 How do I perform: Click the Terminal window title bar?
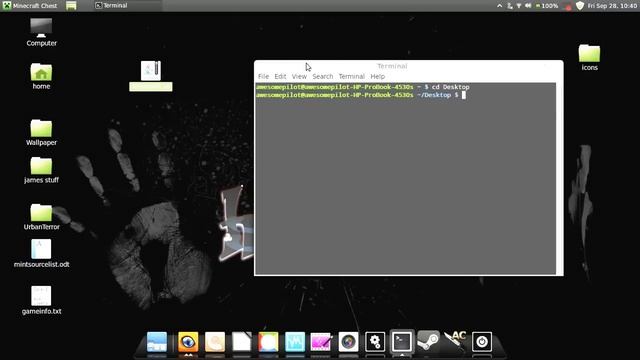pyautogui.click(x=409, y=66)
